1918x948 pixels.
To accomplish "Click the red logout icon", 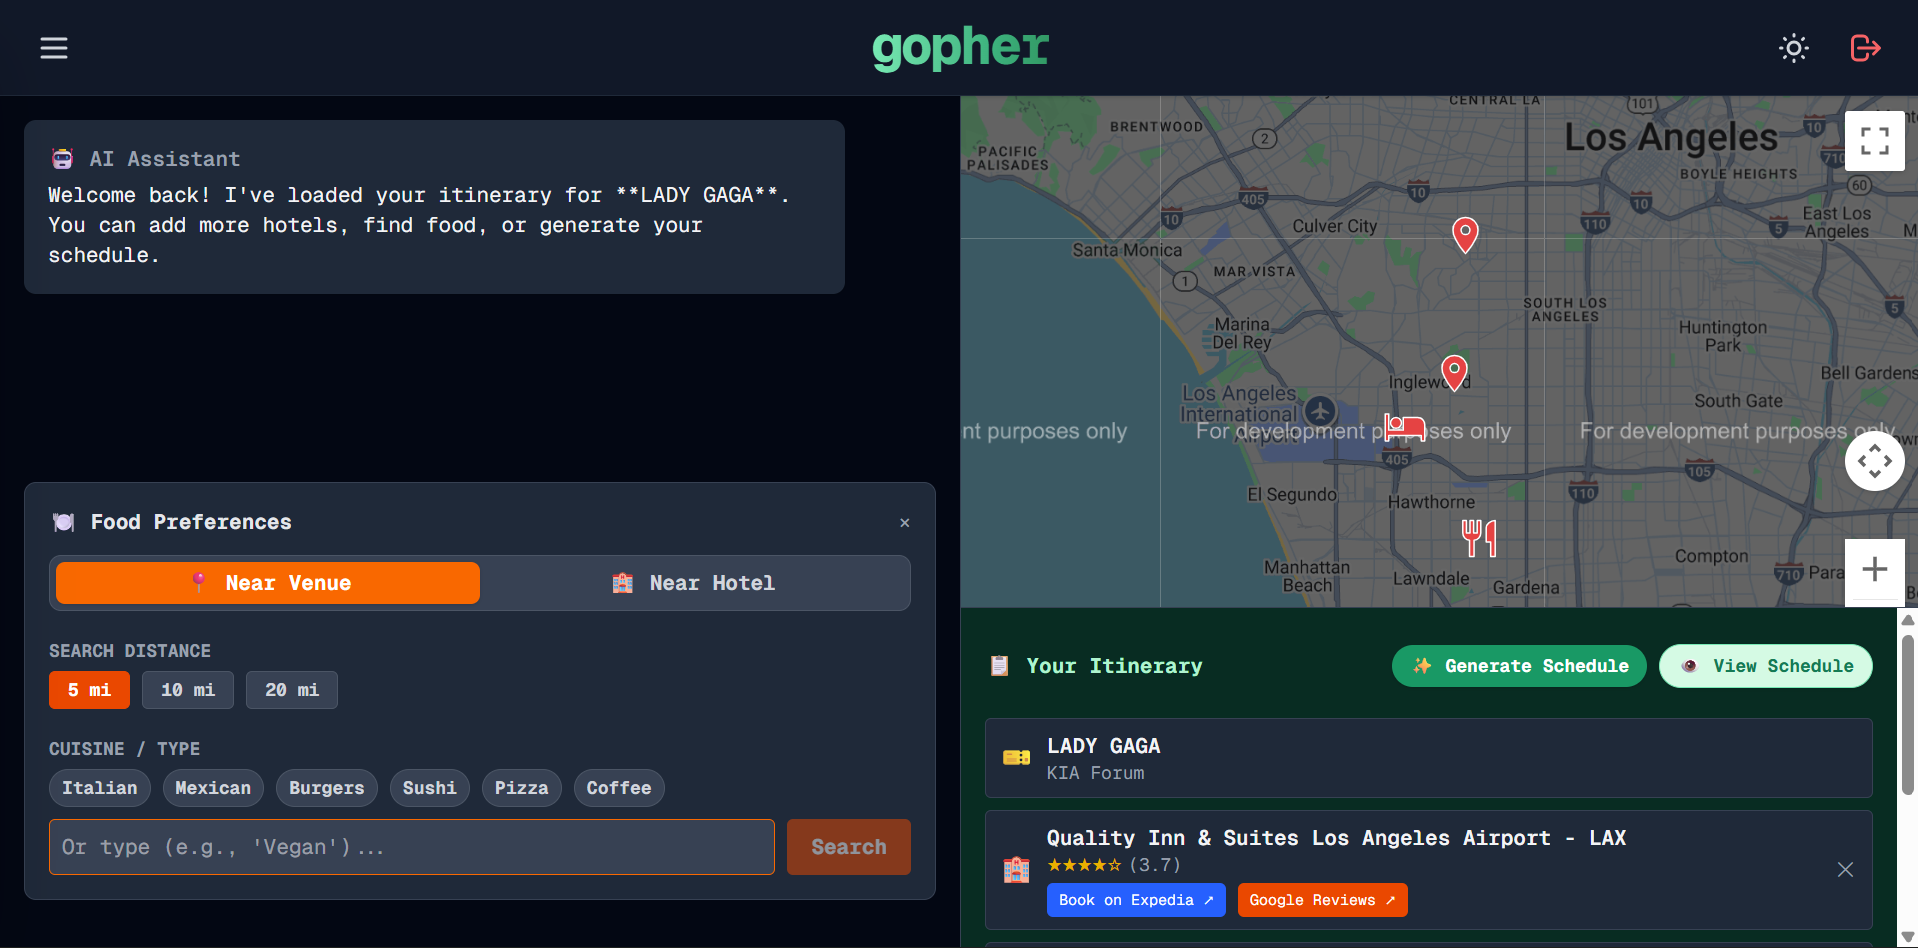I will click(x=1865, y=48).
